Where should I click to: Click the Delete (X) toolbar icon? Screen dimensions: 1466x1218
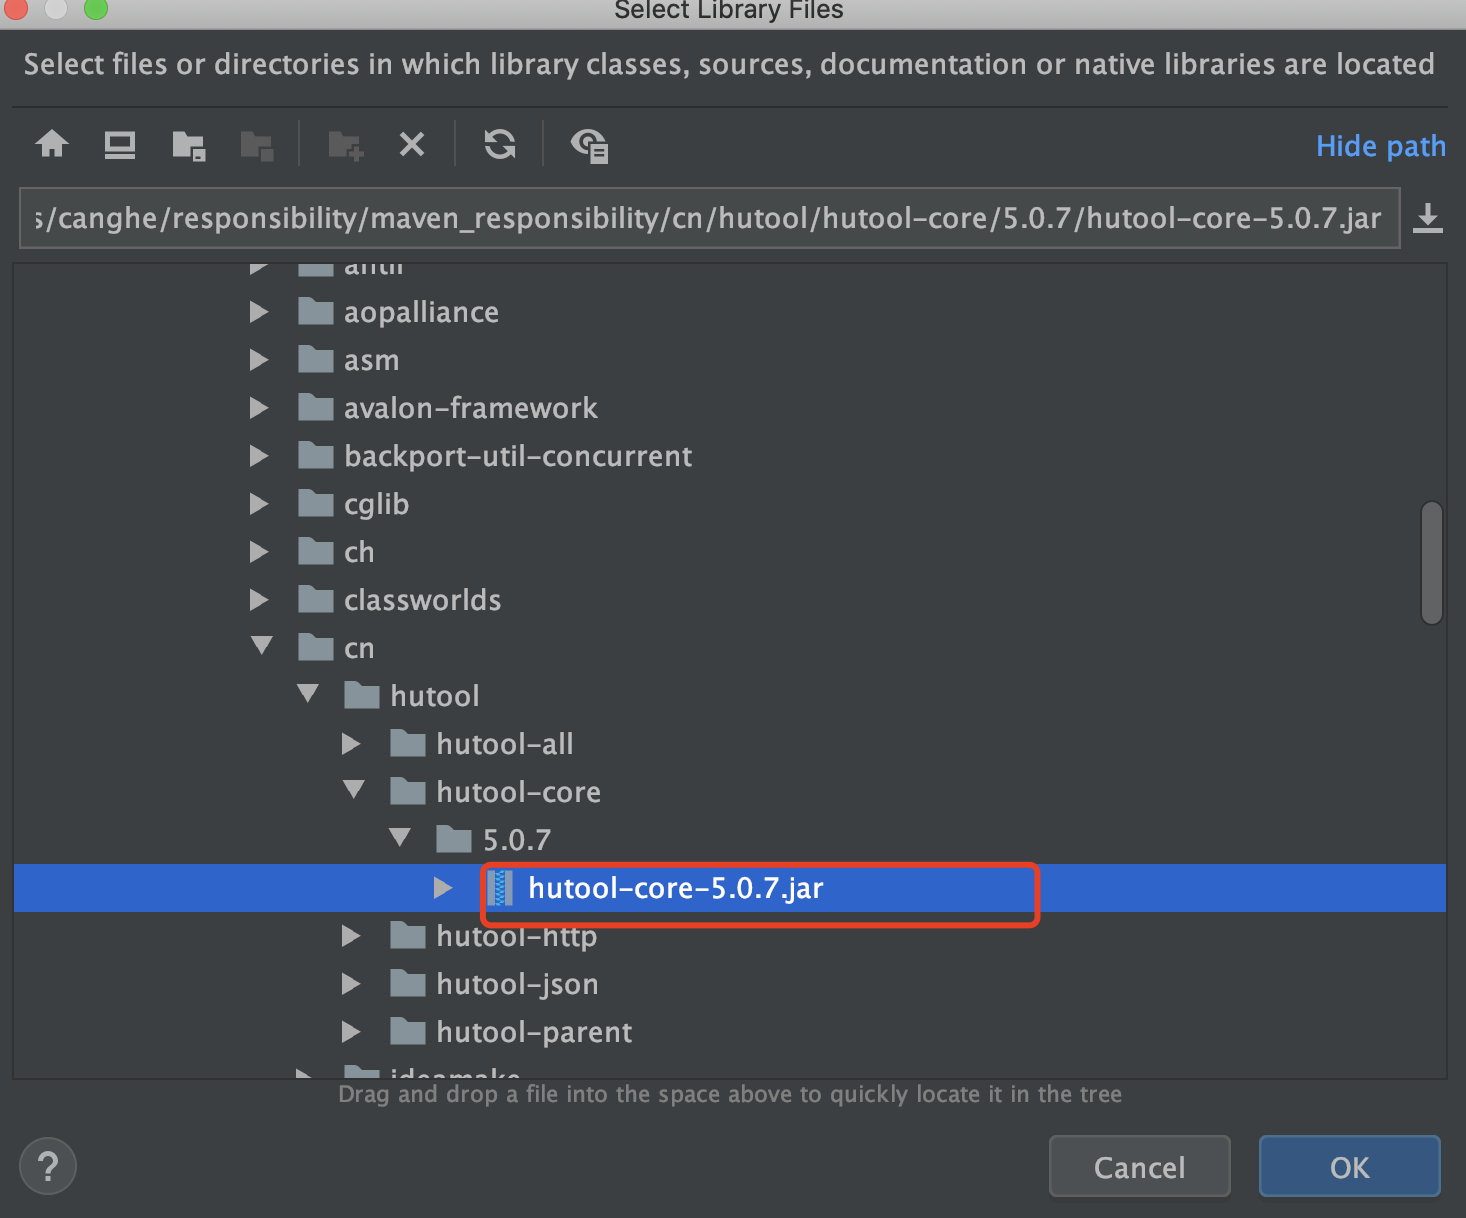coord(412,145)
